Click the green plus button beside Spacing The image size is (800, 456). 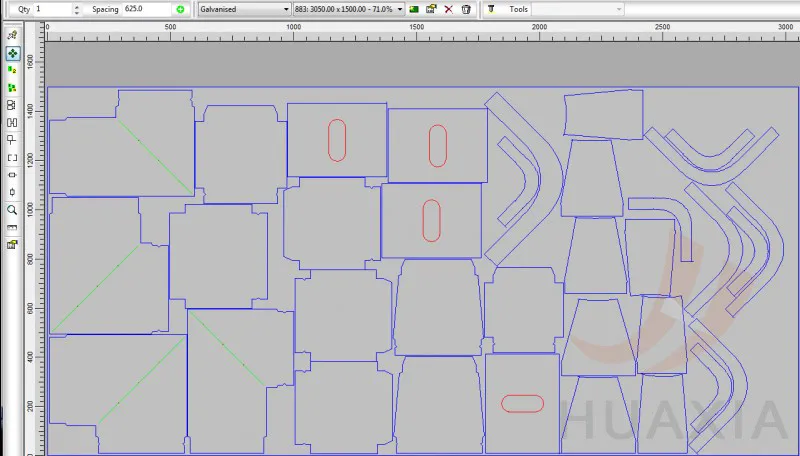180,9
